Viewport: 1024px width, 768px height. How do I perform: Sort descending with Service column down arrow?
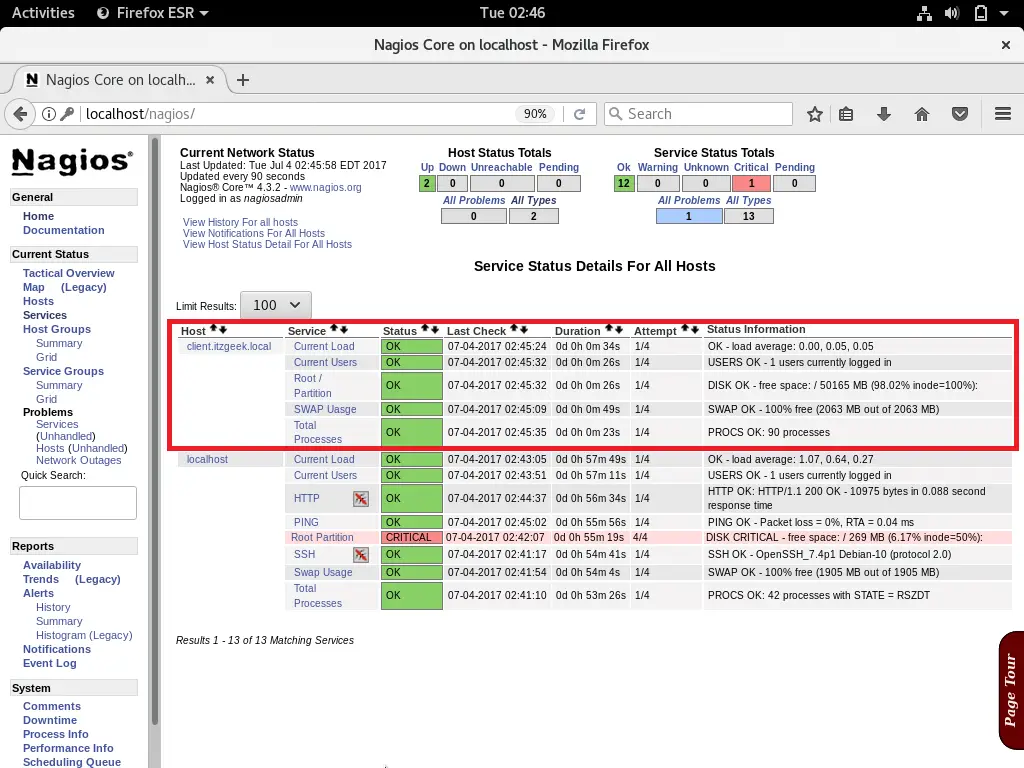tap(344, 329)
